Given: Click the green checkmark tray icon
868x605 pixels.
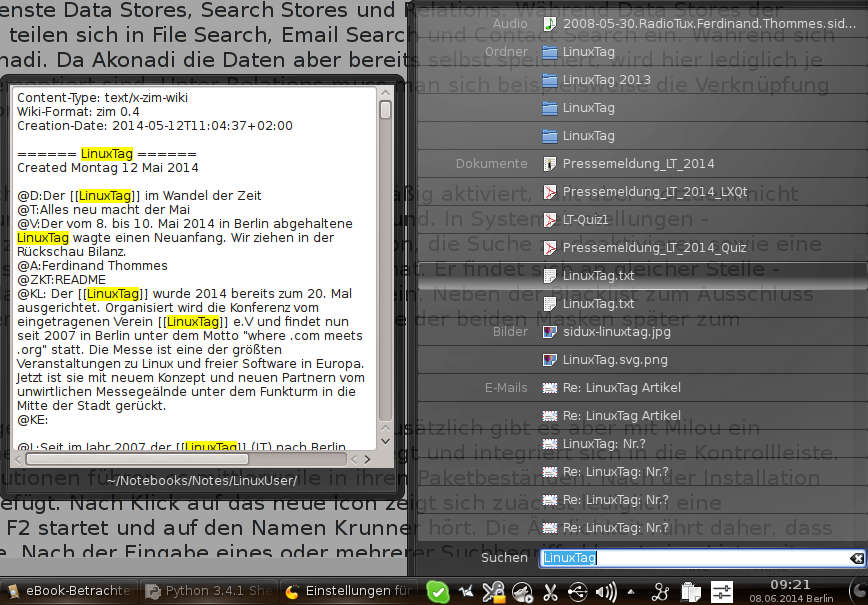Looking at the screenshot, I should point(438,592).
